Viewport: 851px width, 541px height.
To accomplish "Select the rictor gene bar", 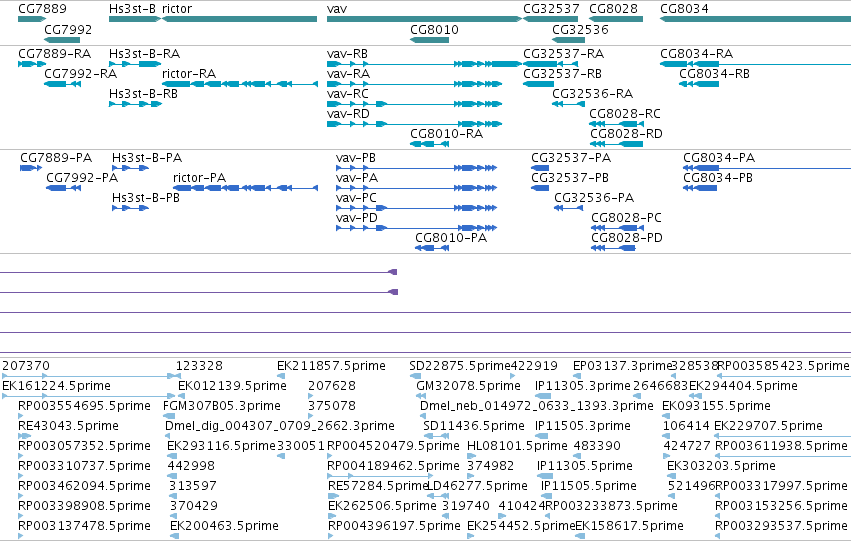I will coord(239,19).
